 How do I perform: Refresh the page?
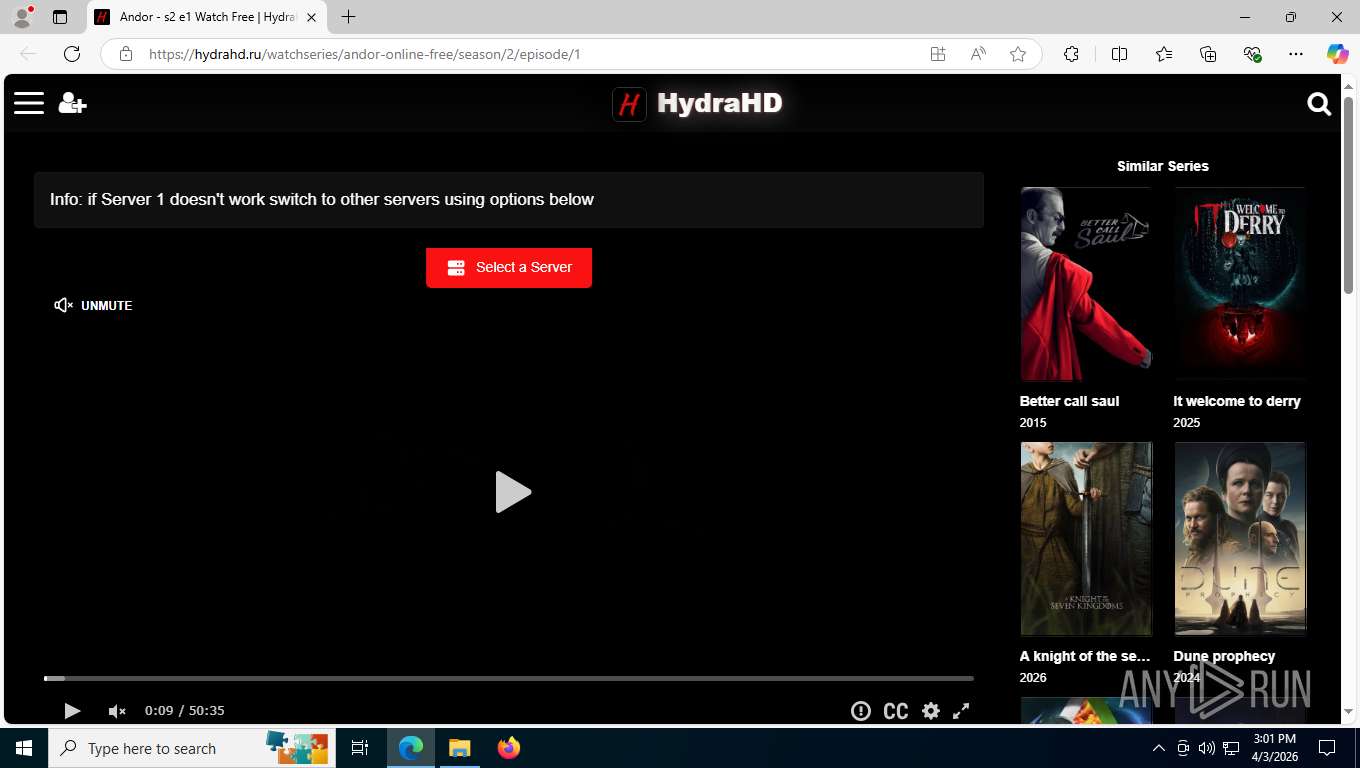(72, 54)
